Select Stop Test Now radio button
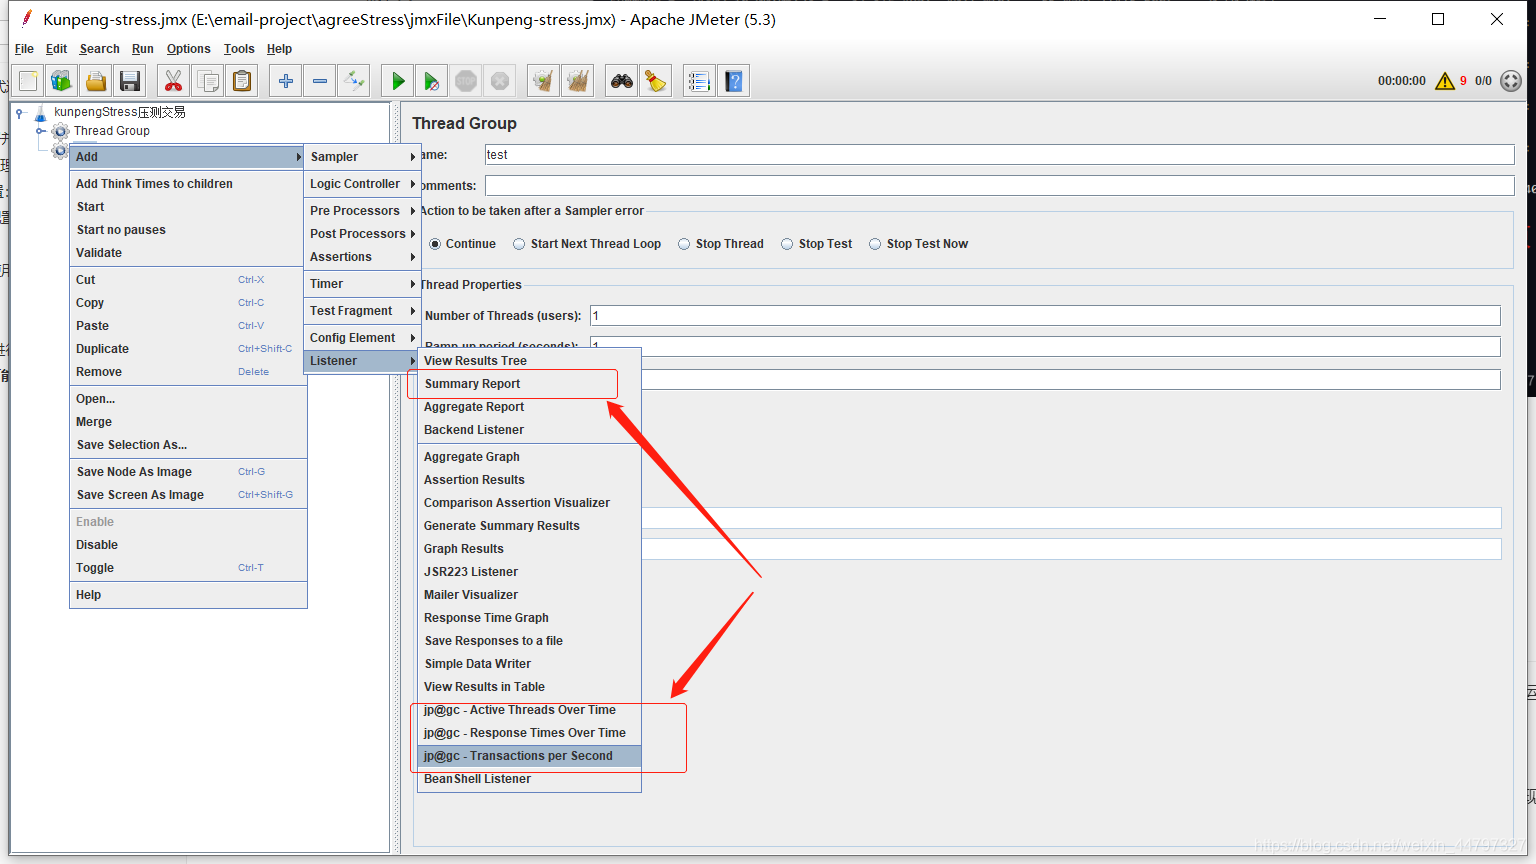The height and width of the screenshot is (864, 1536). pos(875,244)
